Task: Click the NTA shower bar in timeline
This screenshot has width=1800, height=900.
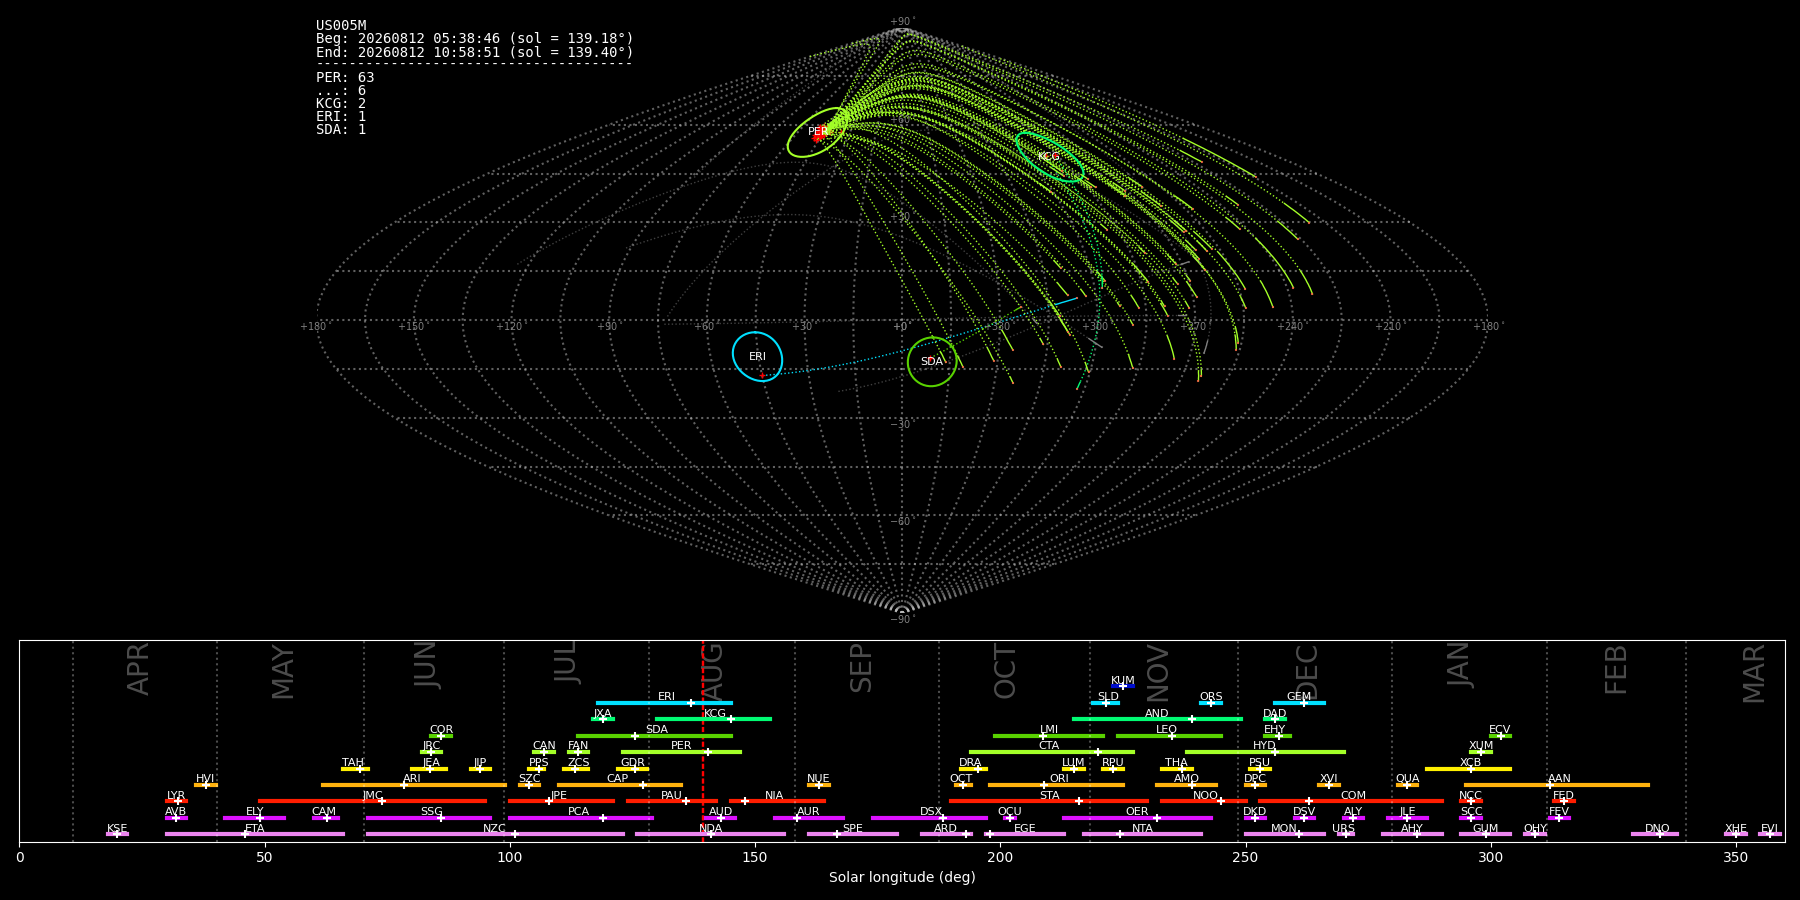Action: tap(1142, 834)
